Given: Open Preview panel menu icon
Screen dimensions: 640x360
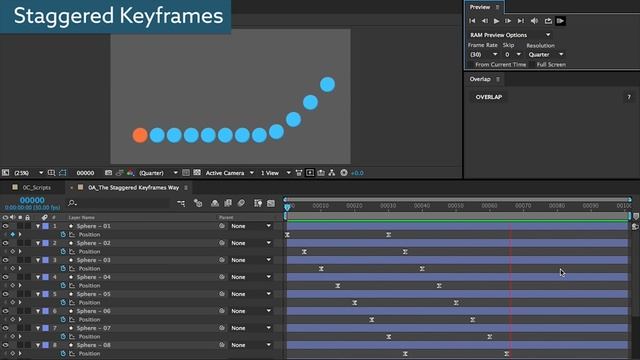Looking at the screenshot, I should (x=498, y=7).
